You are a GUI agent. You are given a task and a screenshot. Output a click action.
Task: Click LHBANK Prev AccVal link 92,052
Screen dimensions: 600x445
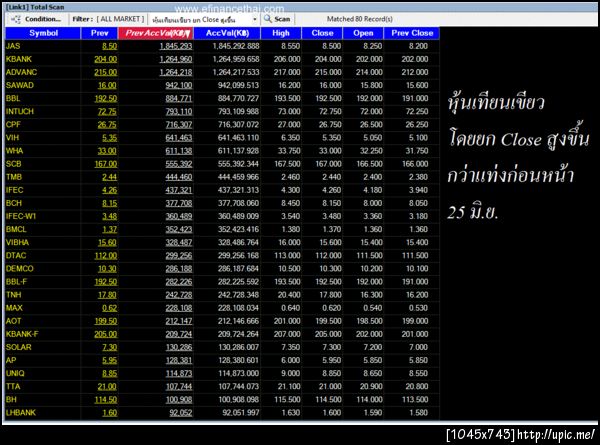[x=181, y=413]
